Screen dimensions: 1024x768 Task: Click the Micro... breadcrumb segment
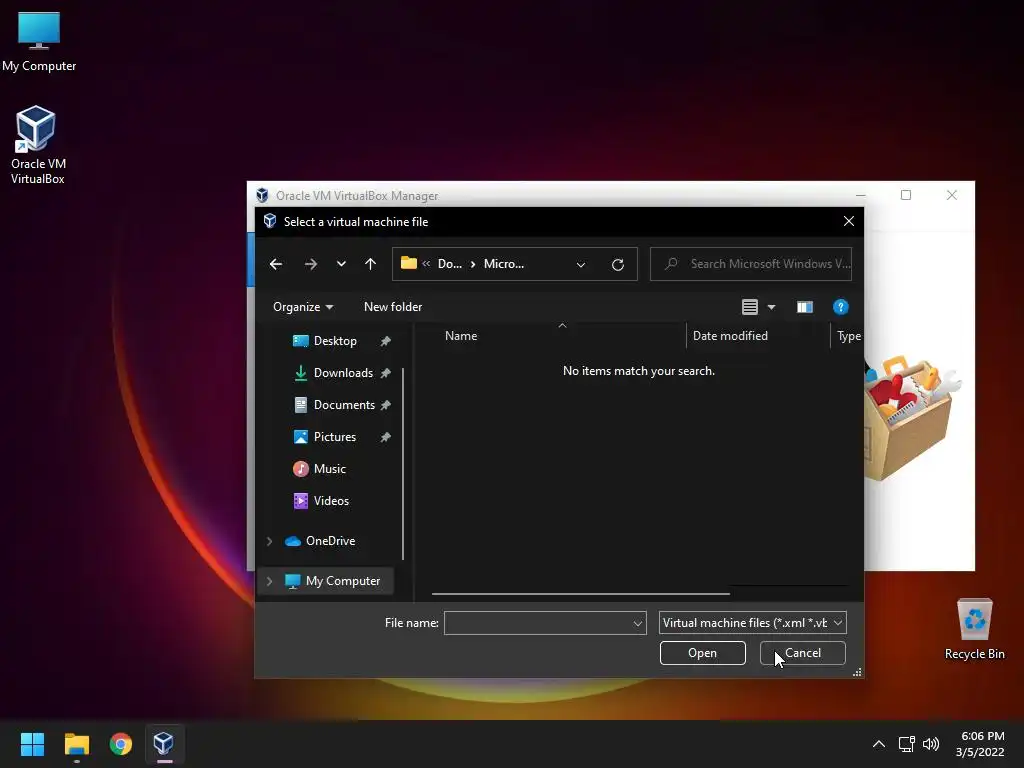point(504,264)
